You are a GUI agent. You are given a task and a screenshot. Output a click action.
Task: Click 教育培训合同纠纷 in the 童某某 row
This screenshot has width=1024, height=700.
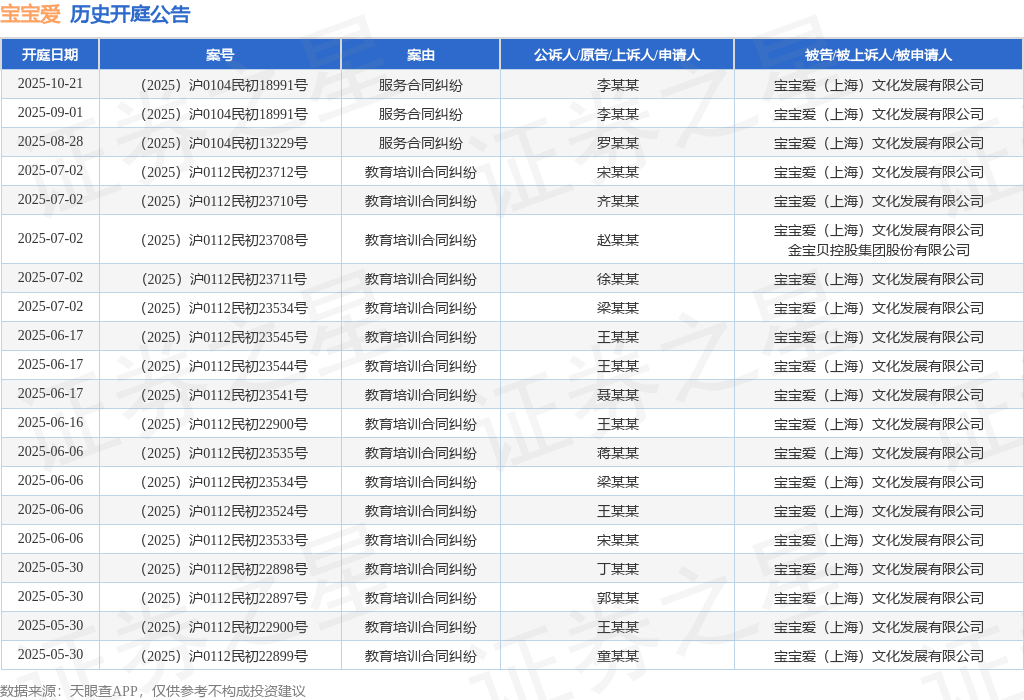click(x=421, y=656)
